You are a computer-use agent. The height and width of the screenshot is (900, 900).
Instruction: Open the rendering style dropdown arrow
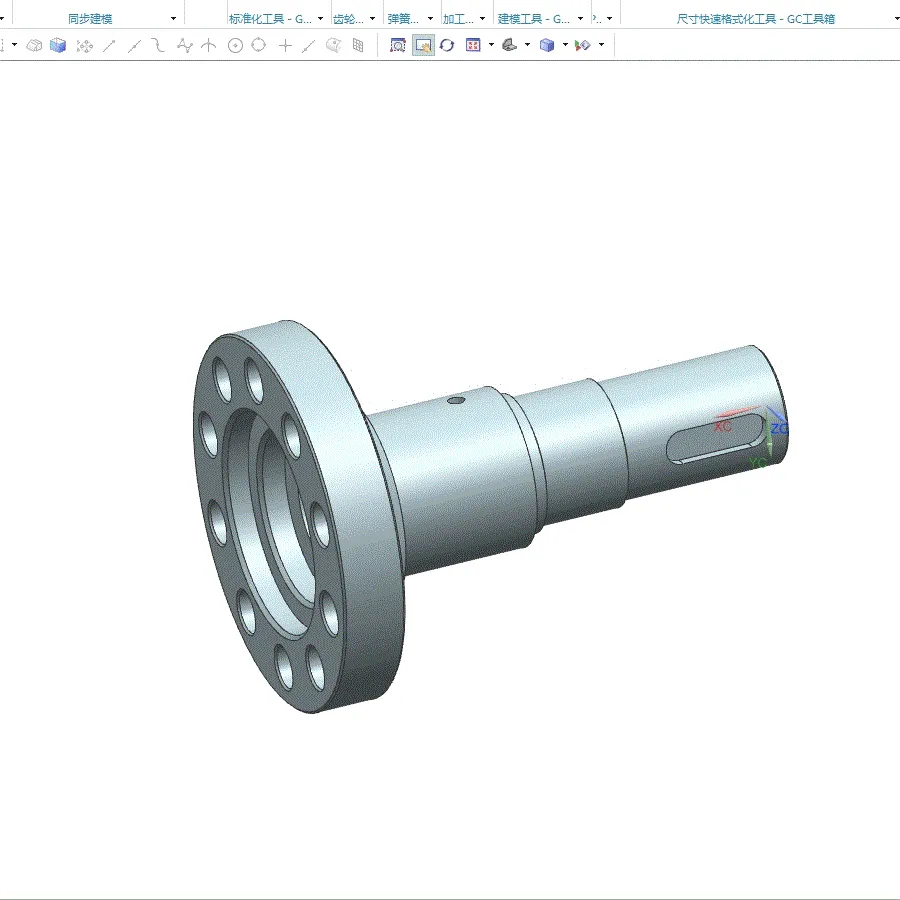click(565, 44)
